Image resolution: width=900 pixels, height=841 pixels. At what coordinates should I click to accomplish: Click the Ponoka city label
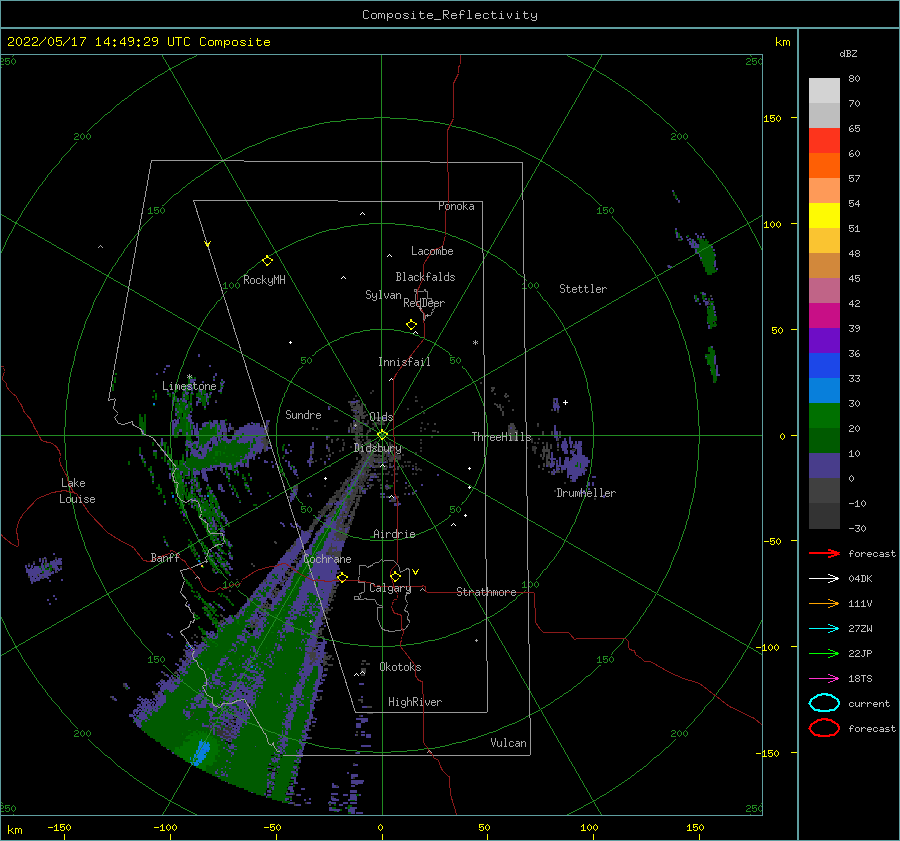coord(456,206)
